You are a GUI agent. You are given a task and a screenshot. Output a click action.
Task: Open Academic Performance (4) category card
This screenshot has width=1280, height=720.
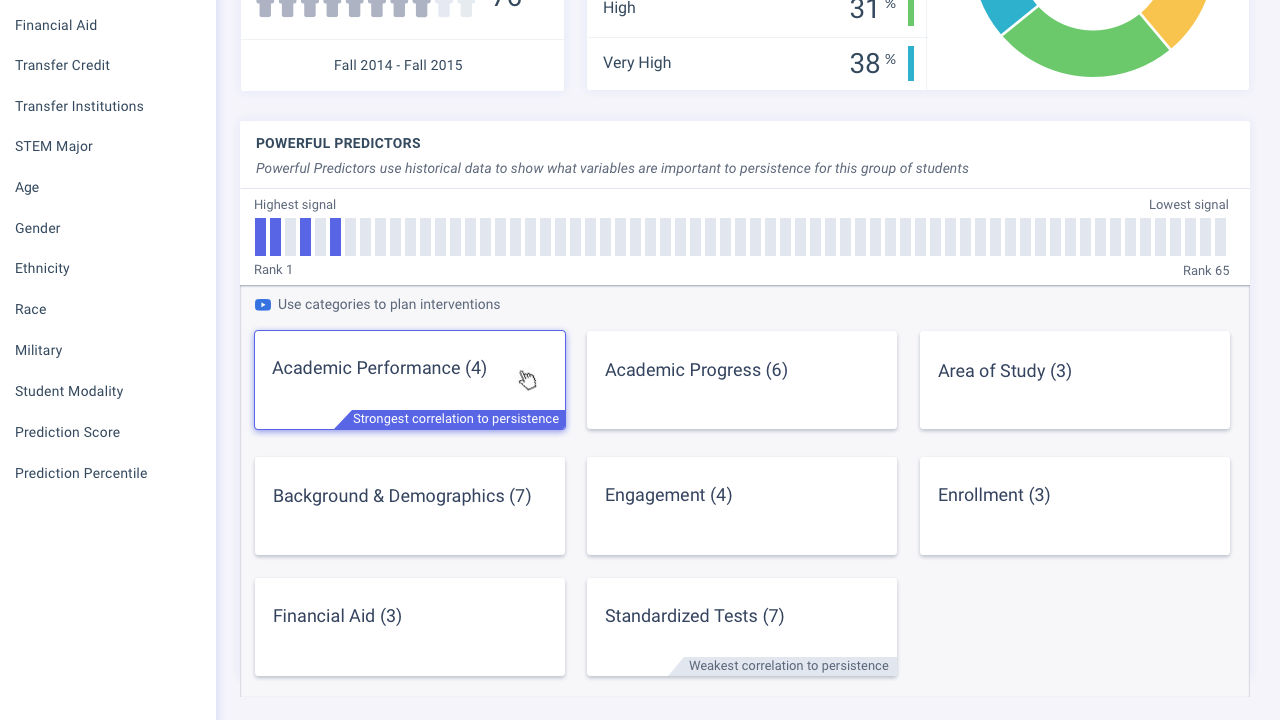[410, 380]
